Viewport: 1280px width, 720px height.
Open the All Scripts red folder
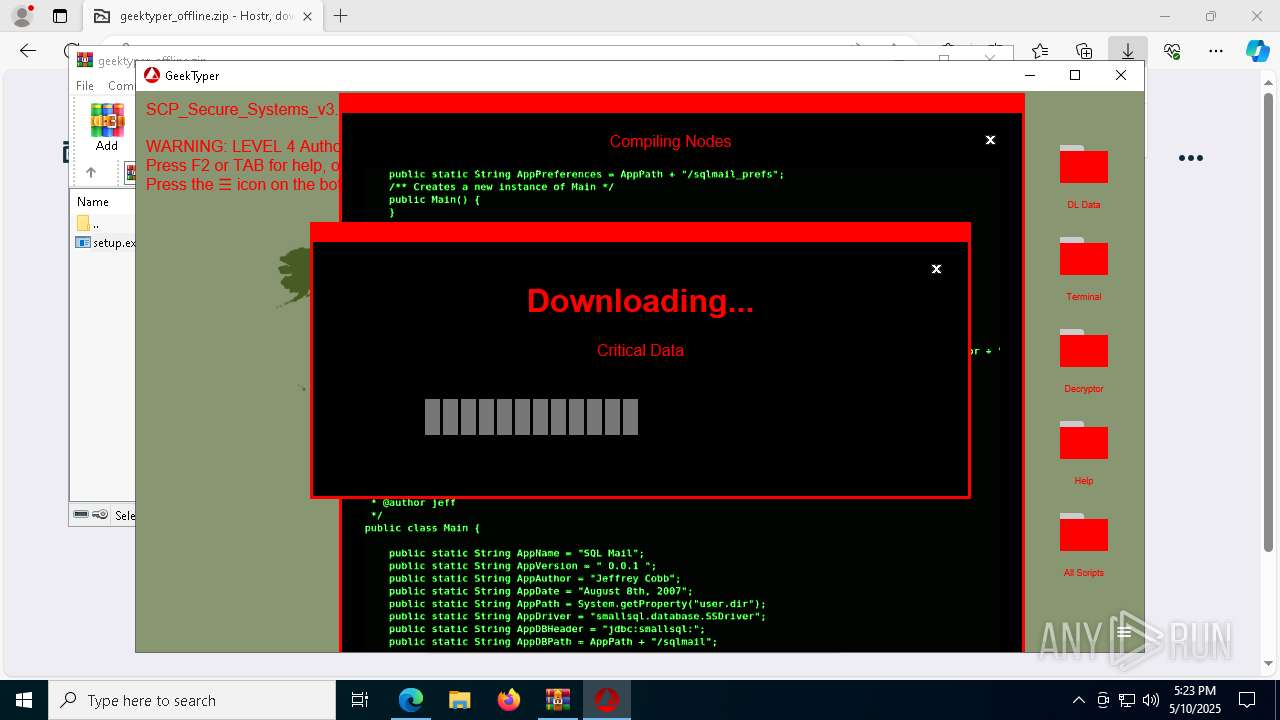coord(1083,533)
